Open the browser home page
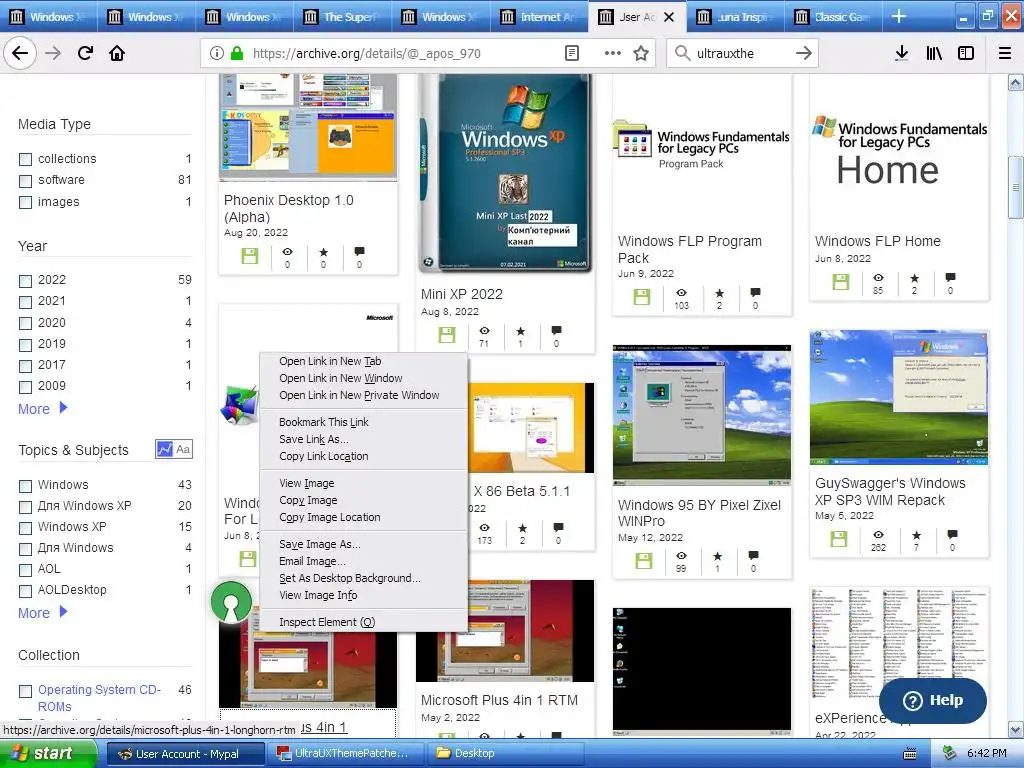The image size is (1024, 768). pos(117,53)
